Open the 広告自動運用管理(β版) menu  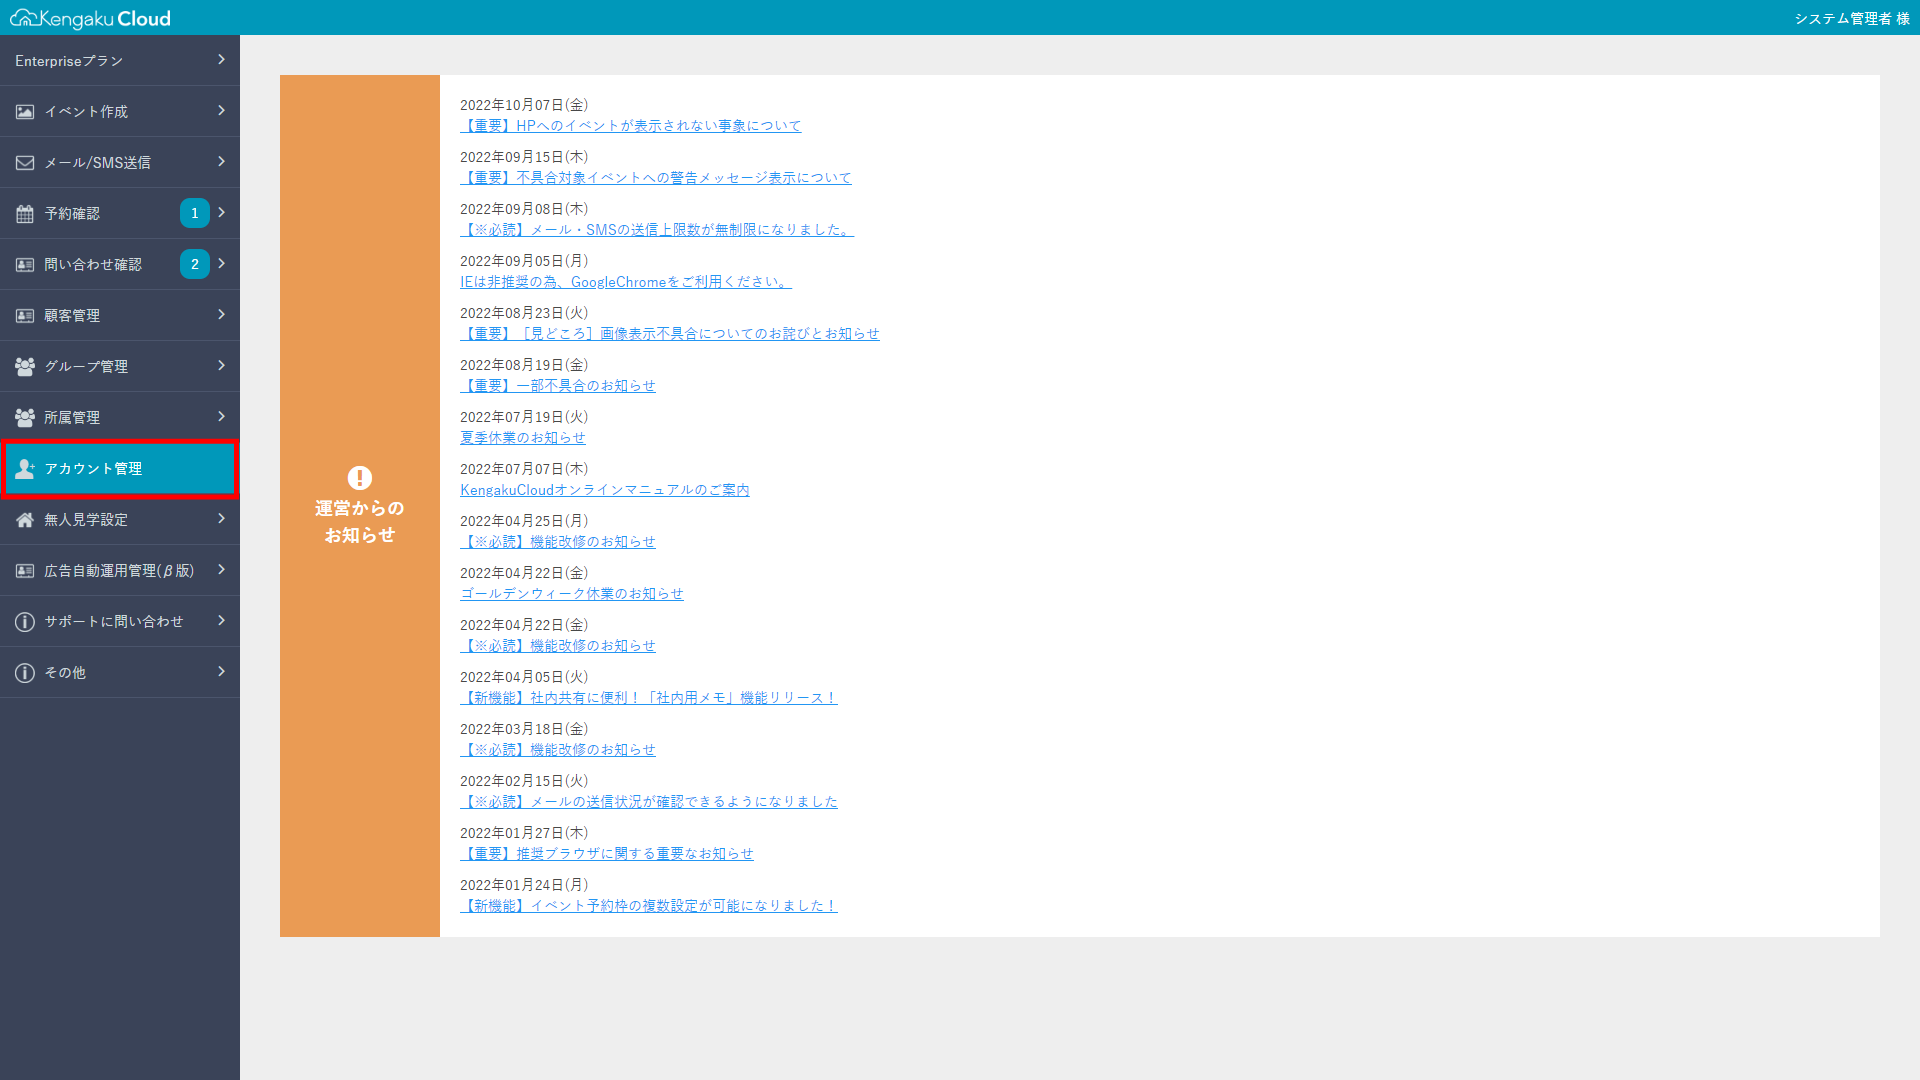118,570
